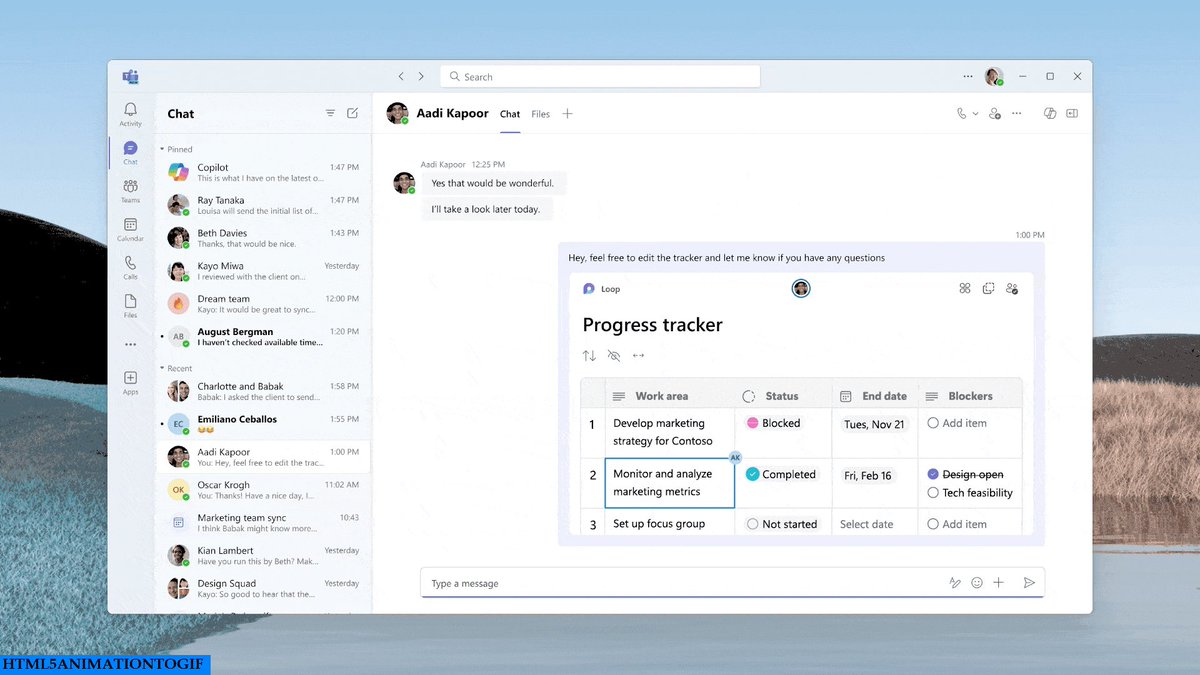Open the call options dropdown arrow
The width and height of the screenshot is (1200, 675).
(x=976, y=114)
